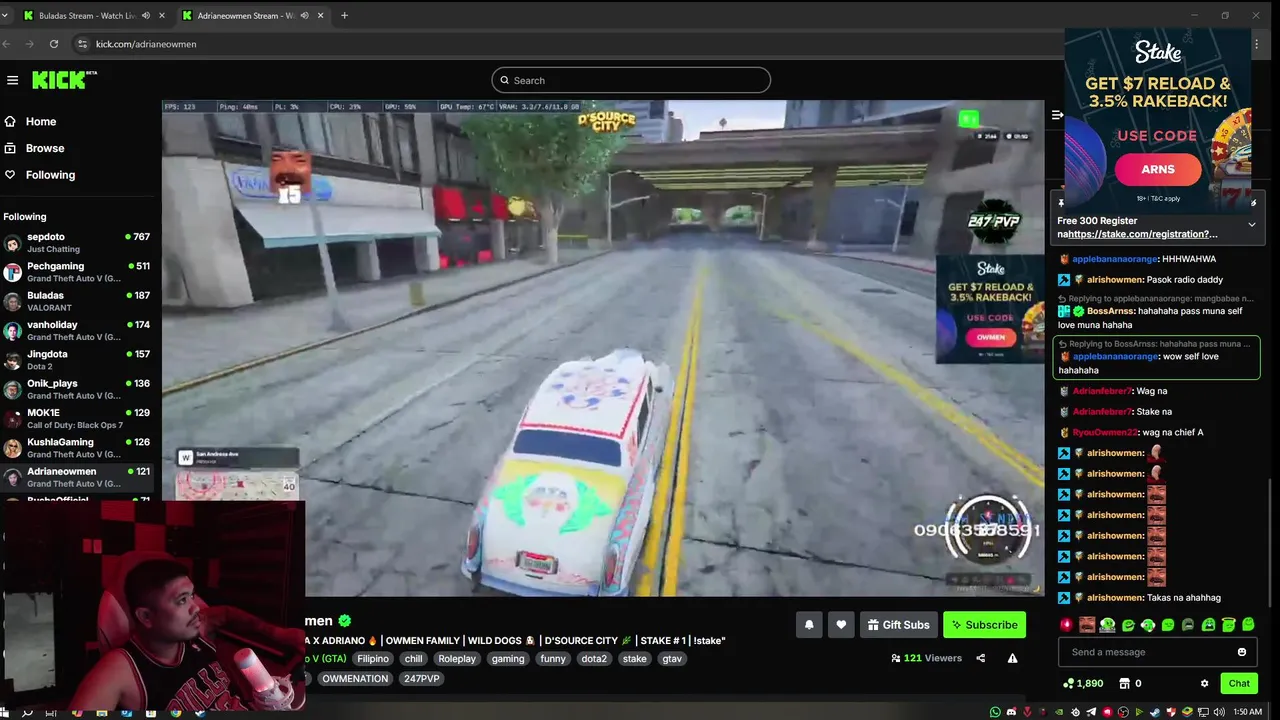1280x720 pixels.
Task: Select Adrianeowmen in Following list
Action: point(77,477)
